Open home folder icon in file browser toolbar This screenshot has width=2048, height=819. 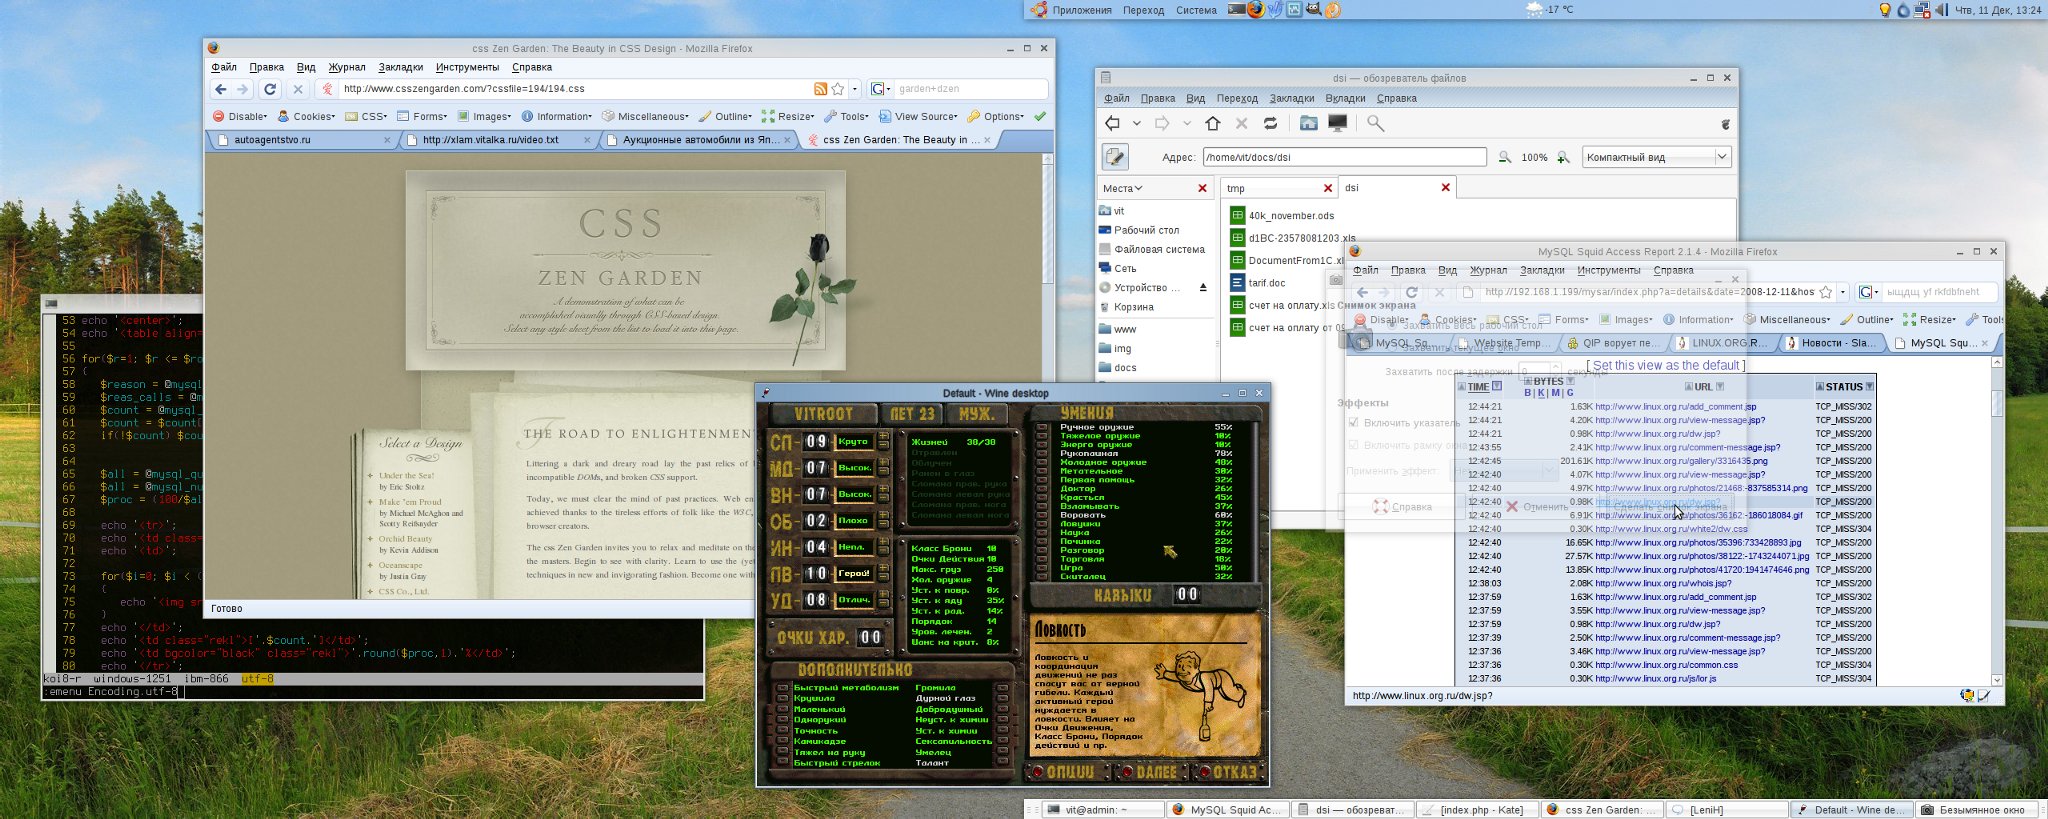(1308, 123)
